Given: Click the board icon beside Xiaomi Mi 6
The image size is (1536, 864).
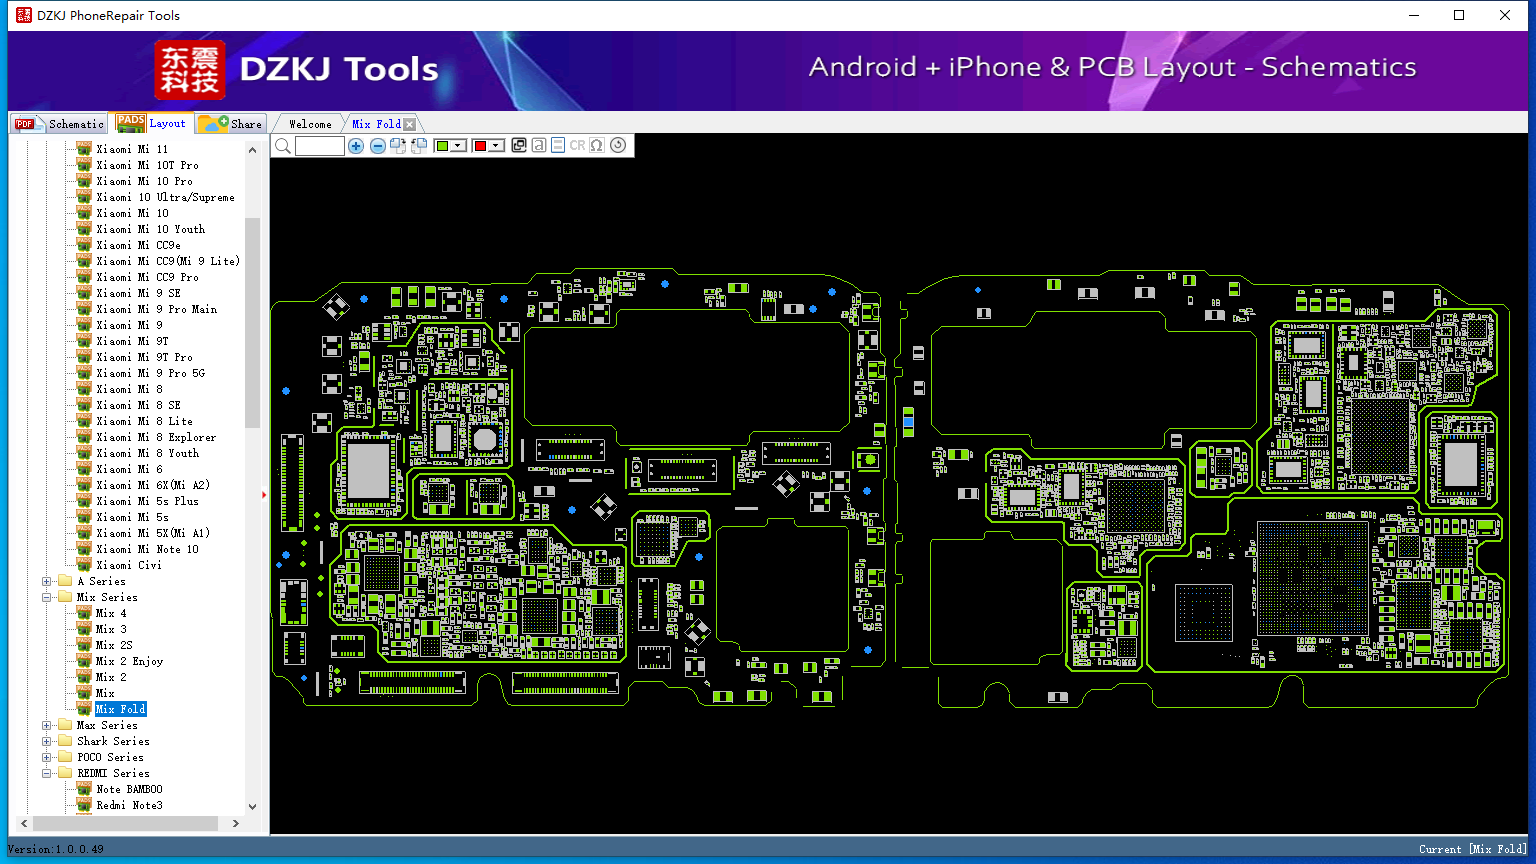Looking at the screenshot, I should 84,469.
